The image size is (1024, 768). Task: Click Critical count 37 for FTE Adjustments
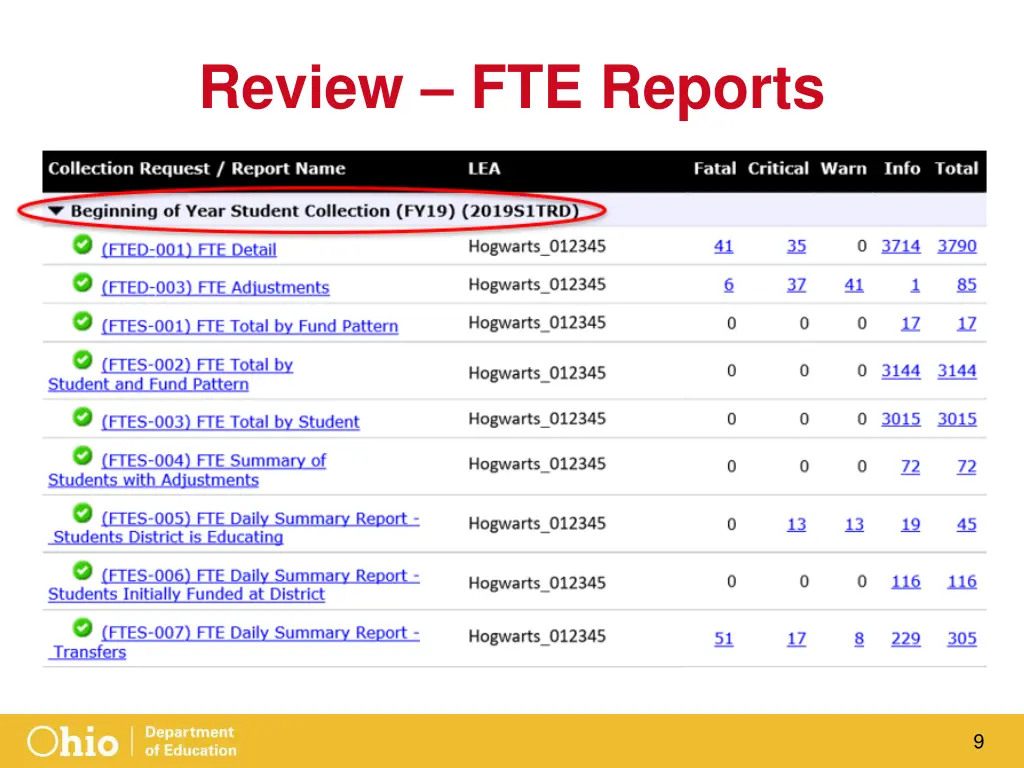tap(796, 285)
